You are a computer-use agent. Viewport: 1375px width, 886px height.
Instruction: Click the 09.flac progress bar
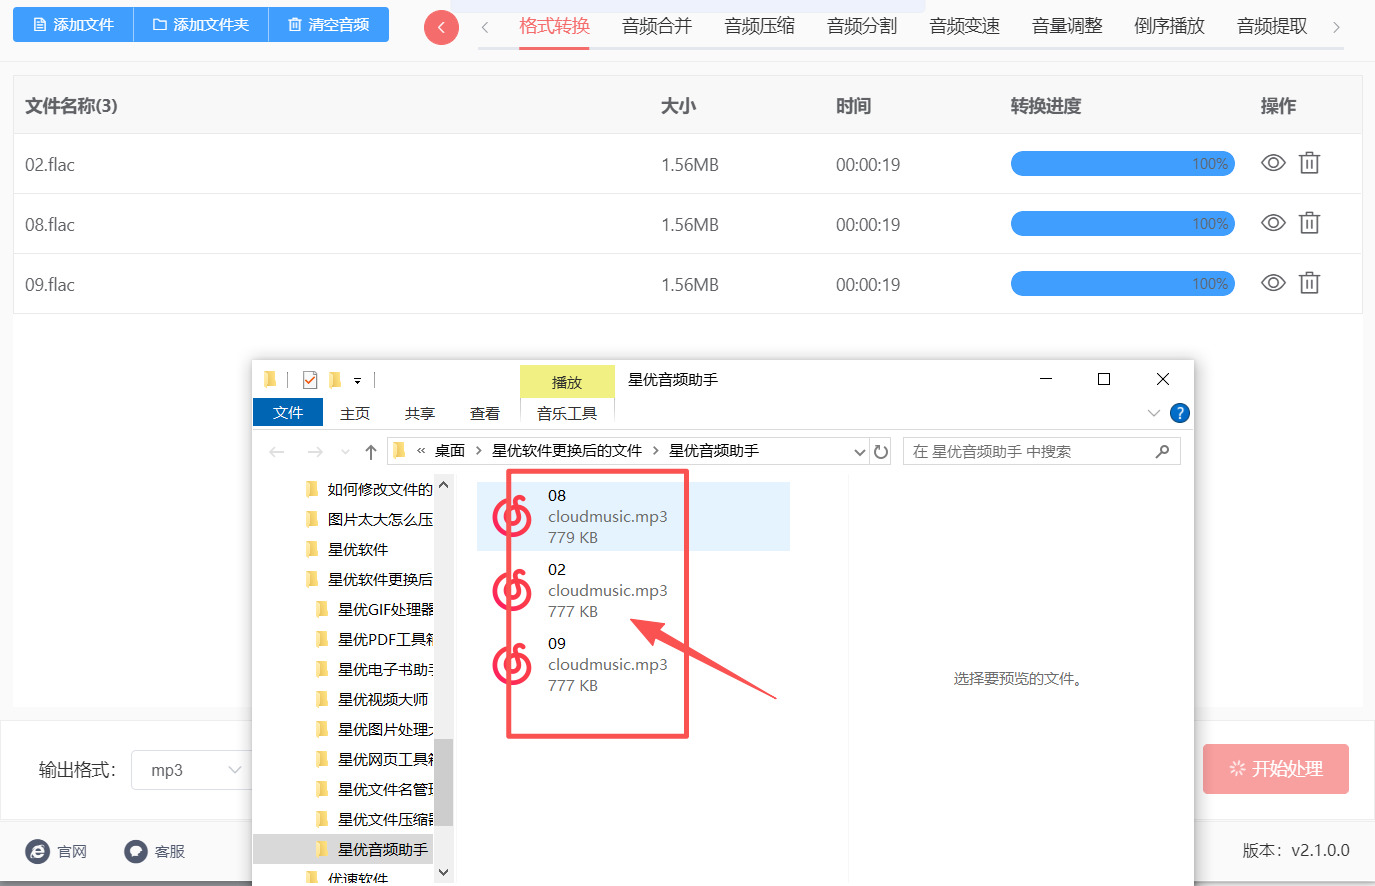[x=1122, y=284]
